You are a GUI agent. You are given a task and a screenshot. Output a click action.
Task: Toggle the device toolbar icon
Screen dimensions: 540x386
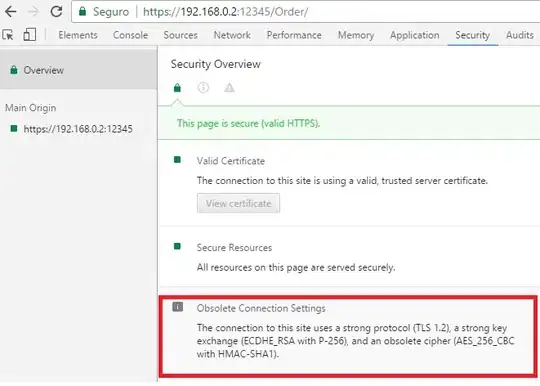click(30, 35)
